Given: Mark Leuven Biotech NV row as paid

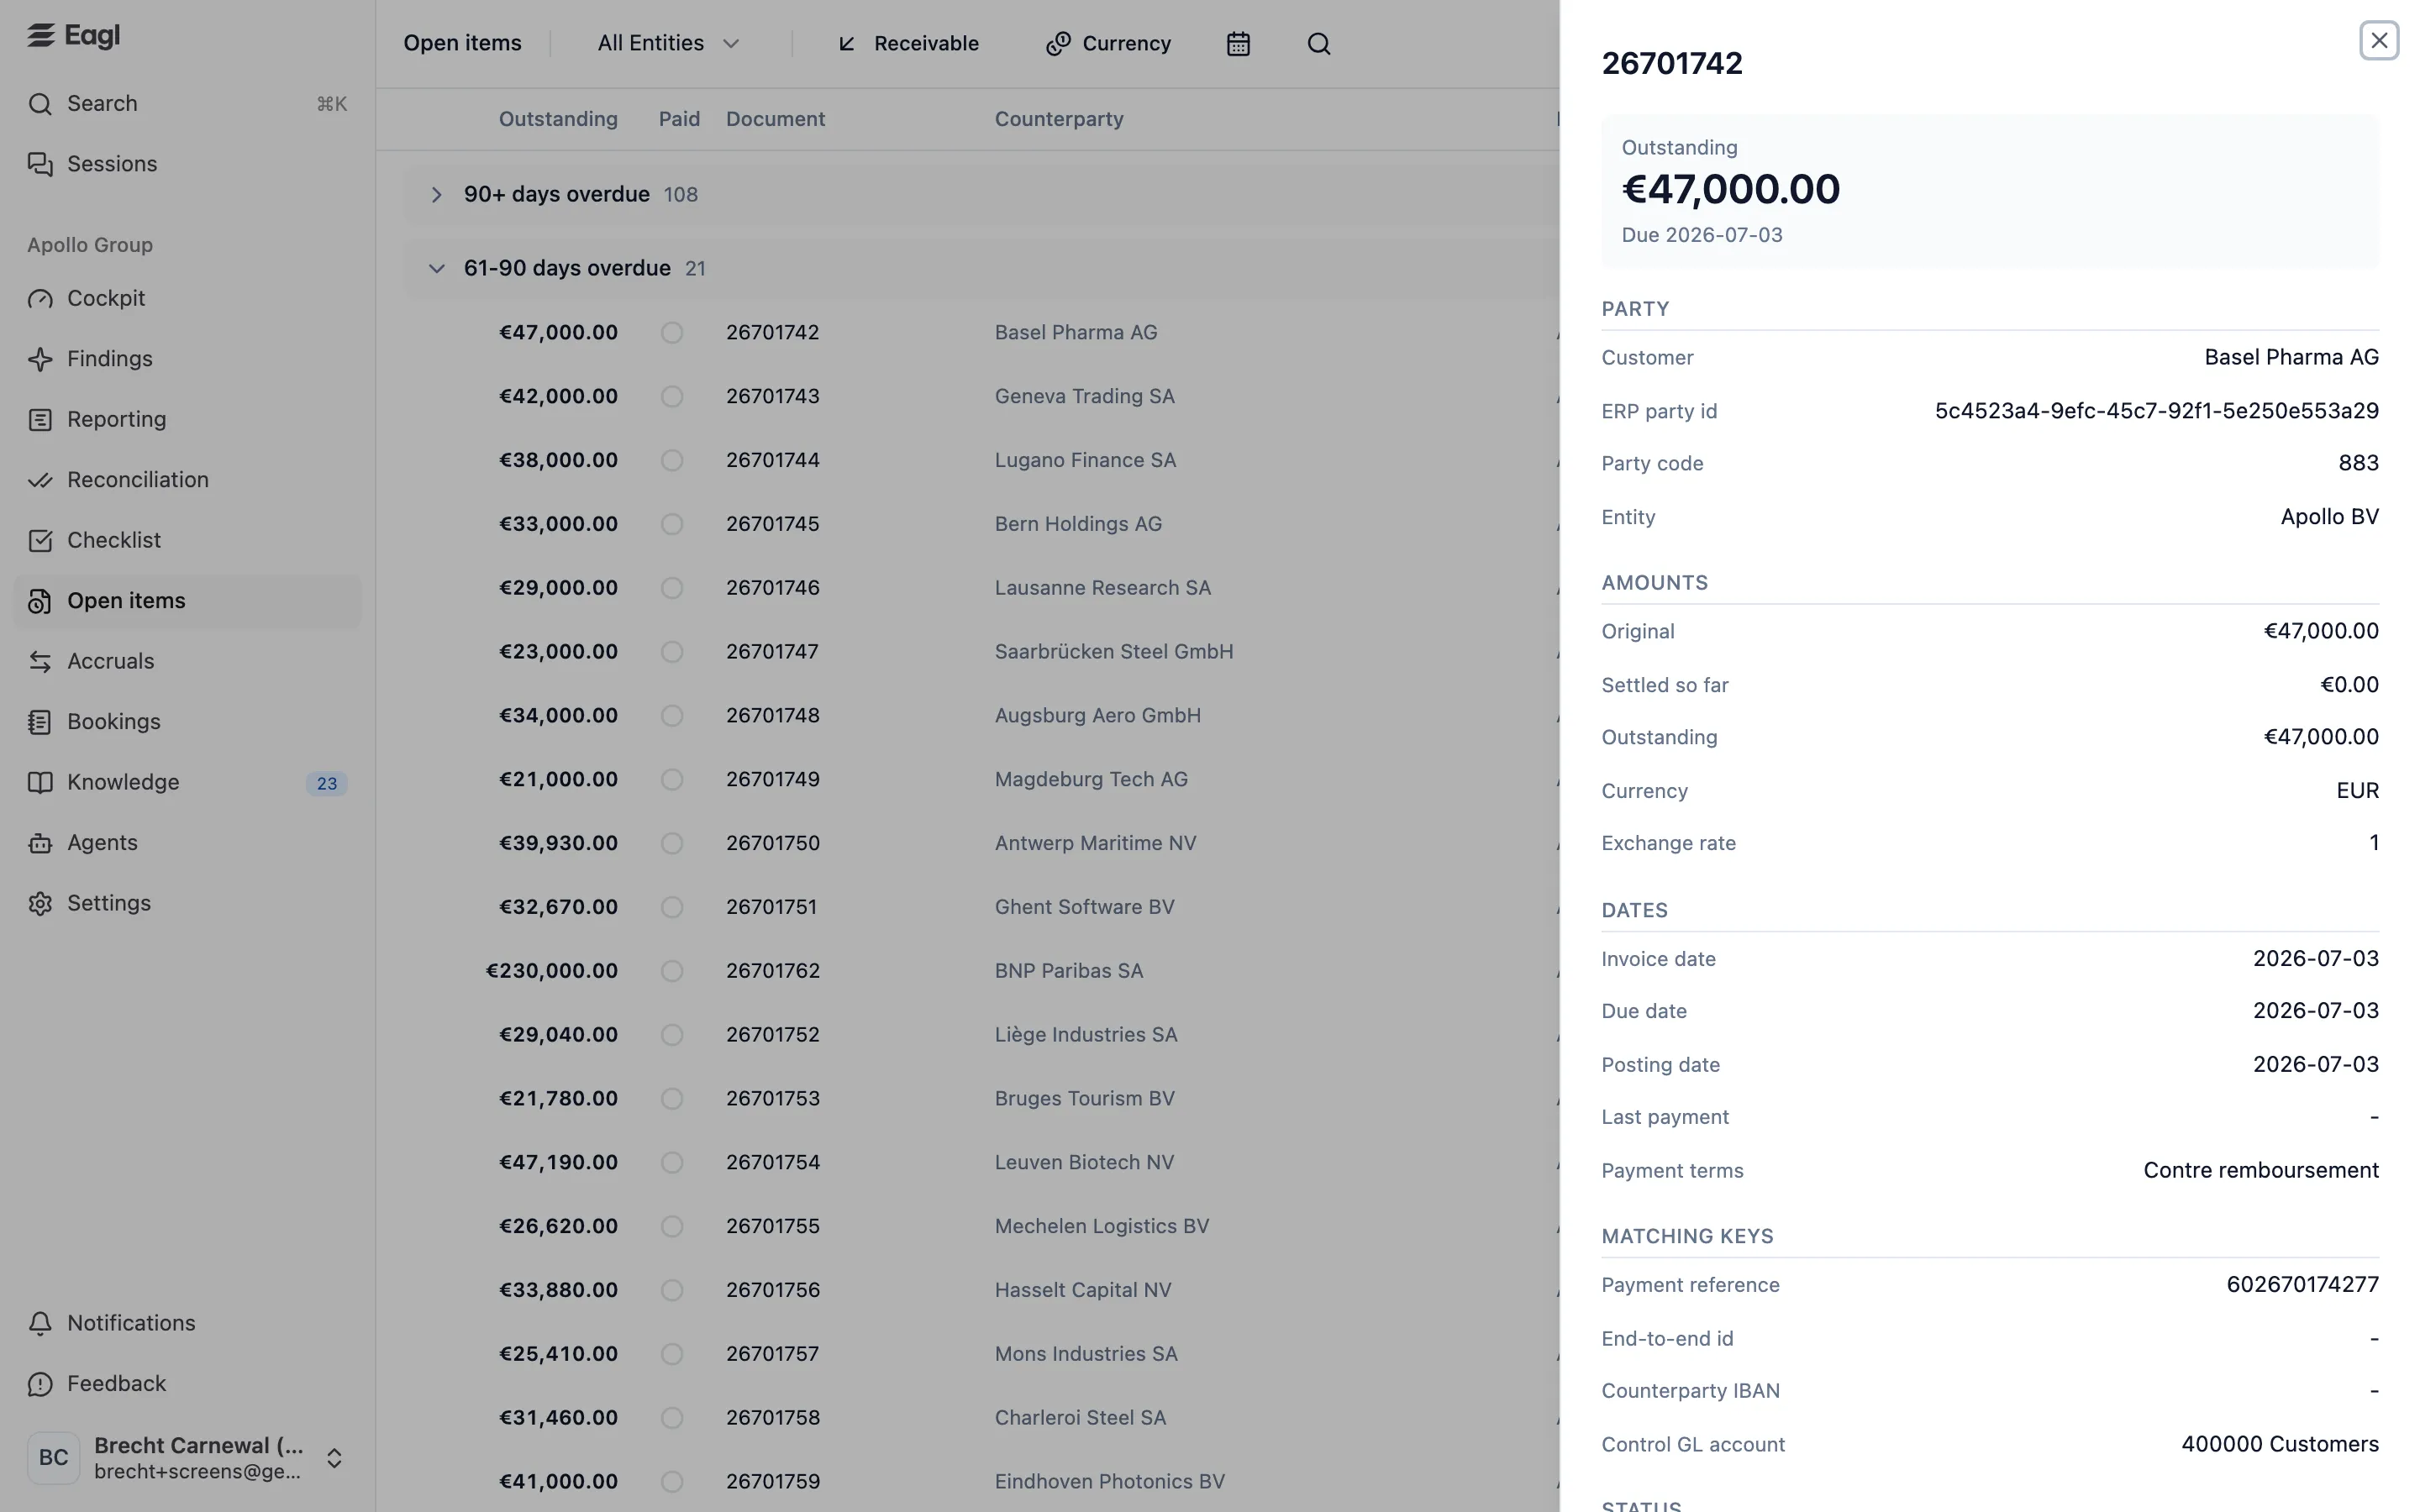Looking at the screenshot, I should (x=672, y=1163).
